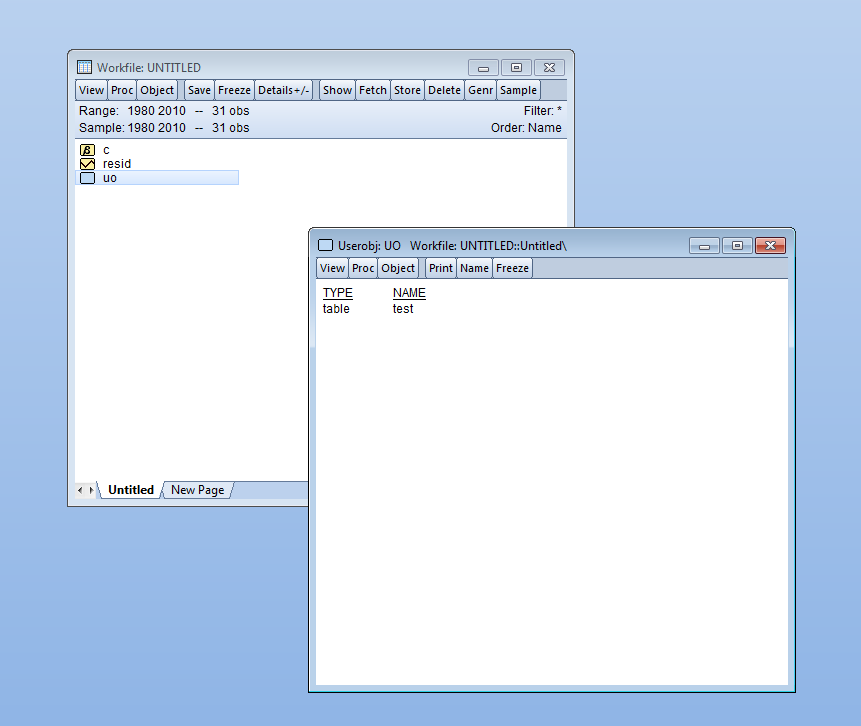Open the Proc menu in Userobj window
The height and width of the screenshot is (726, 861).
tap(363, 268)
